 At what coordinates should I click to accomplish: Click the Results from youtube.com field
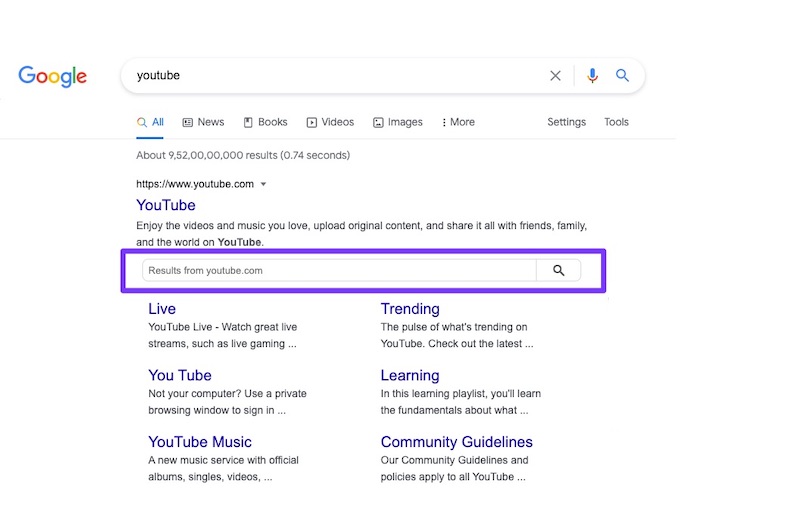coord(338,270)
